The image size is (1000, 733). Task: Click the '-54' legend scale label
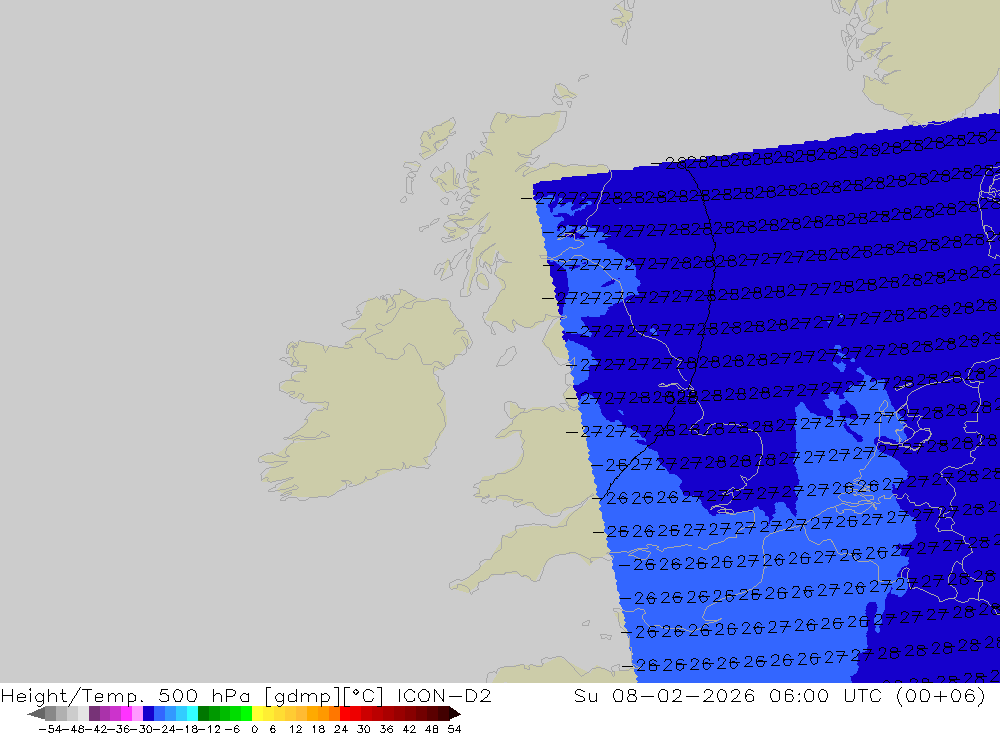click(x=50, y=729)
